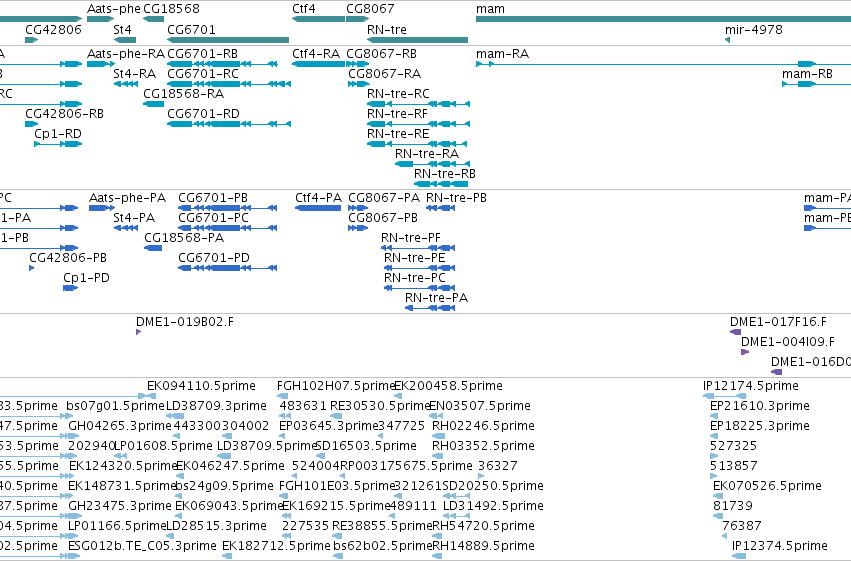851x561 pixels.
Task: Pick the 'CG18568-PA' protein label
Action: click(183, 238)
